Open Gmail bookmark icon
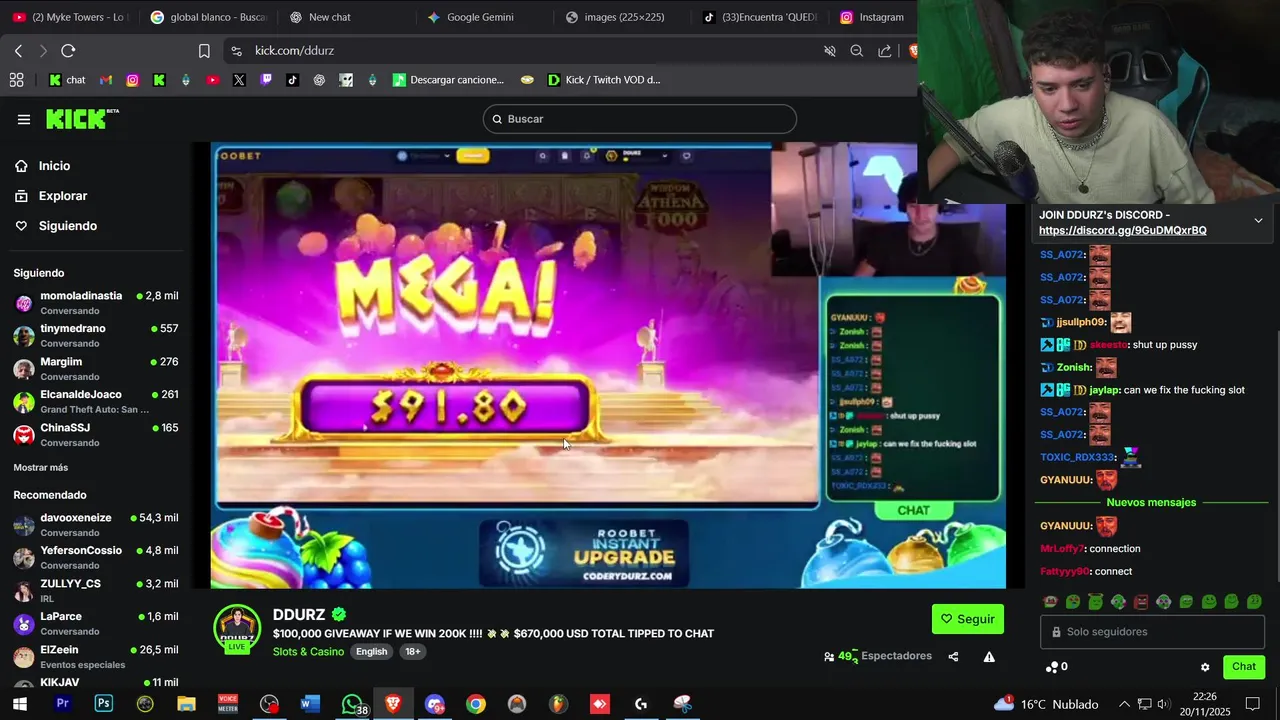 (x=106, y=80)
